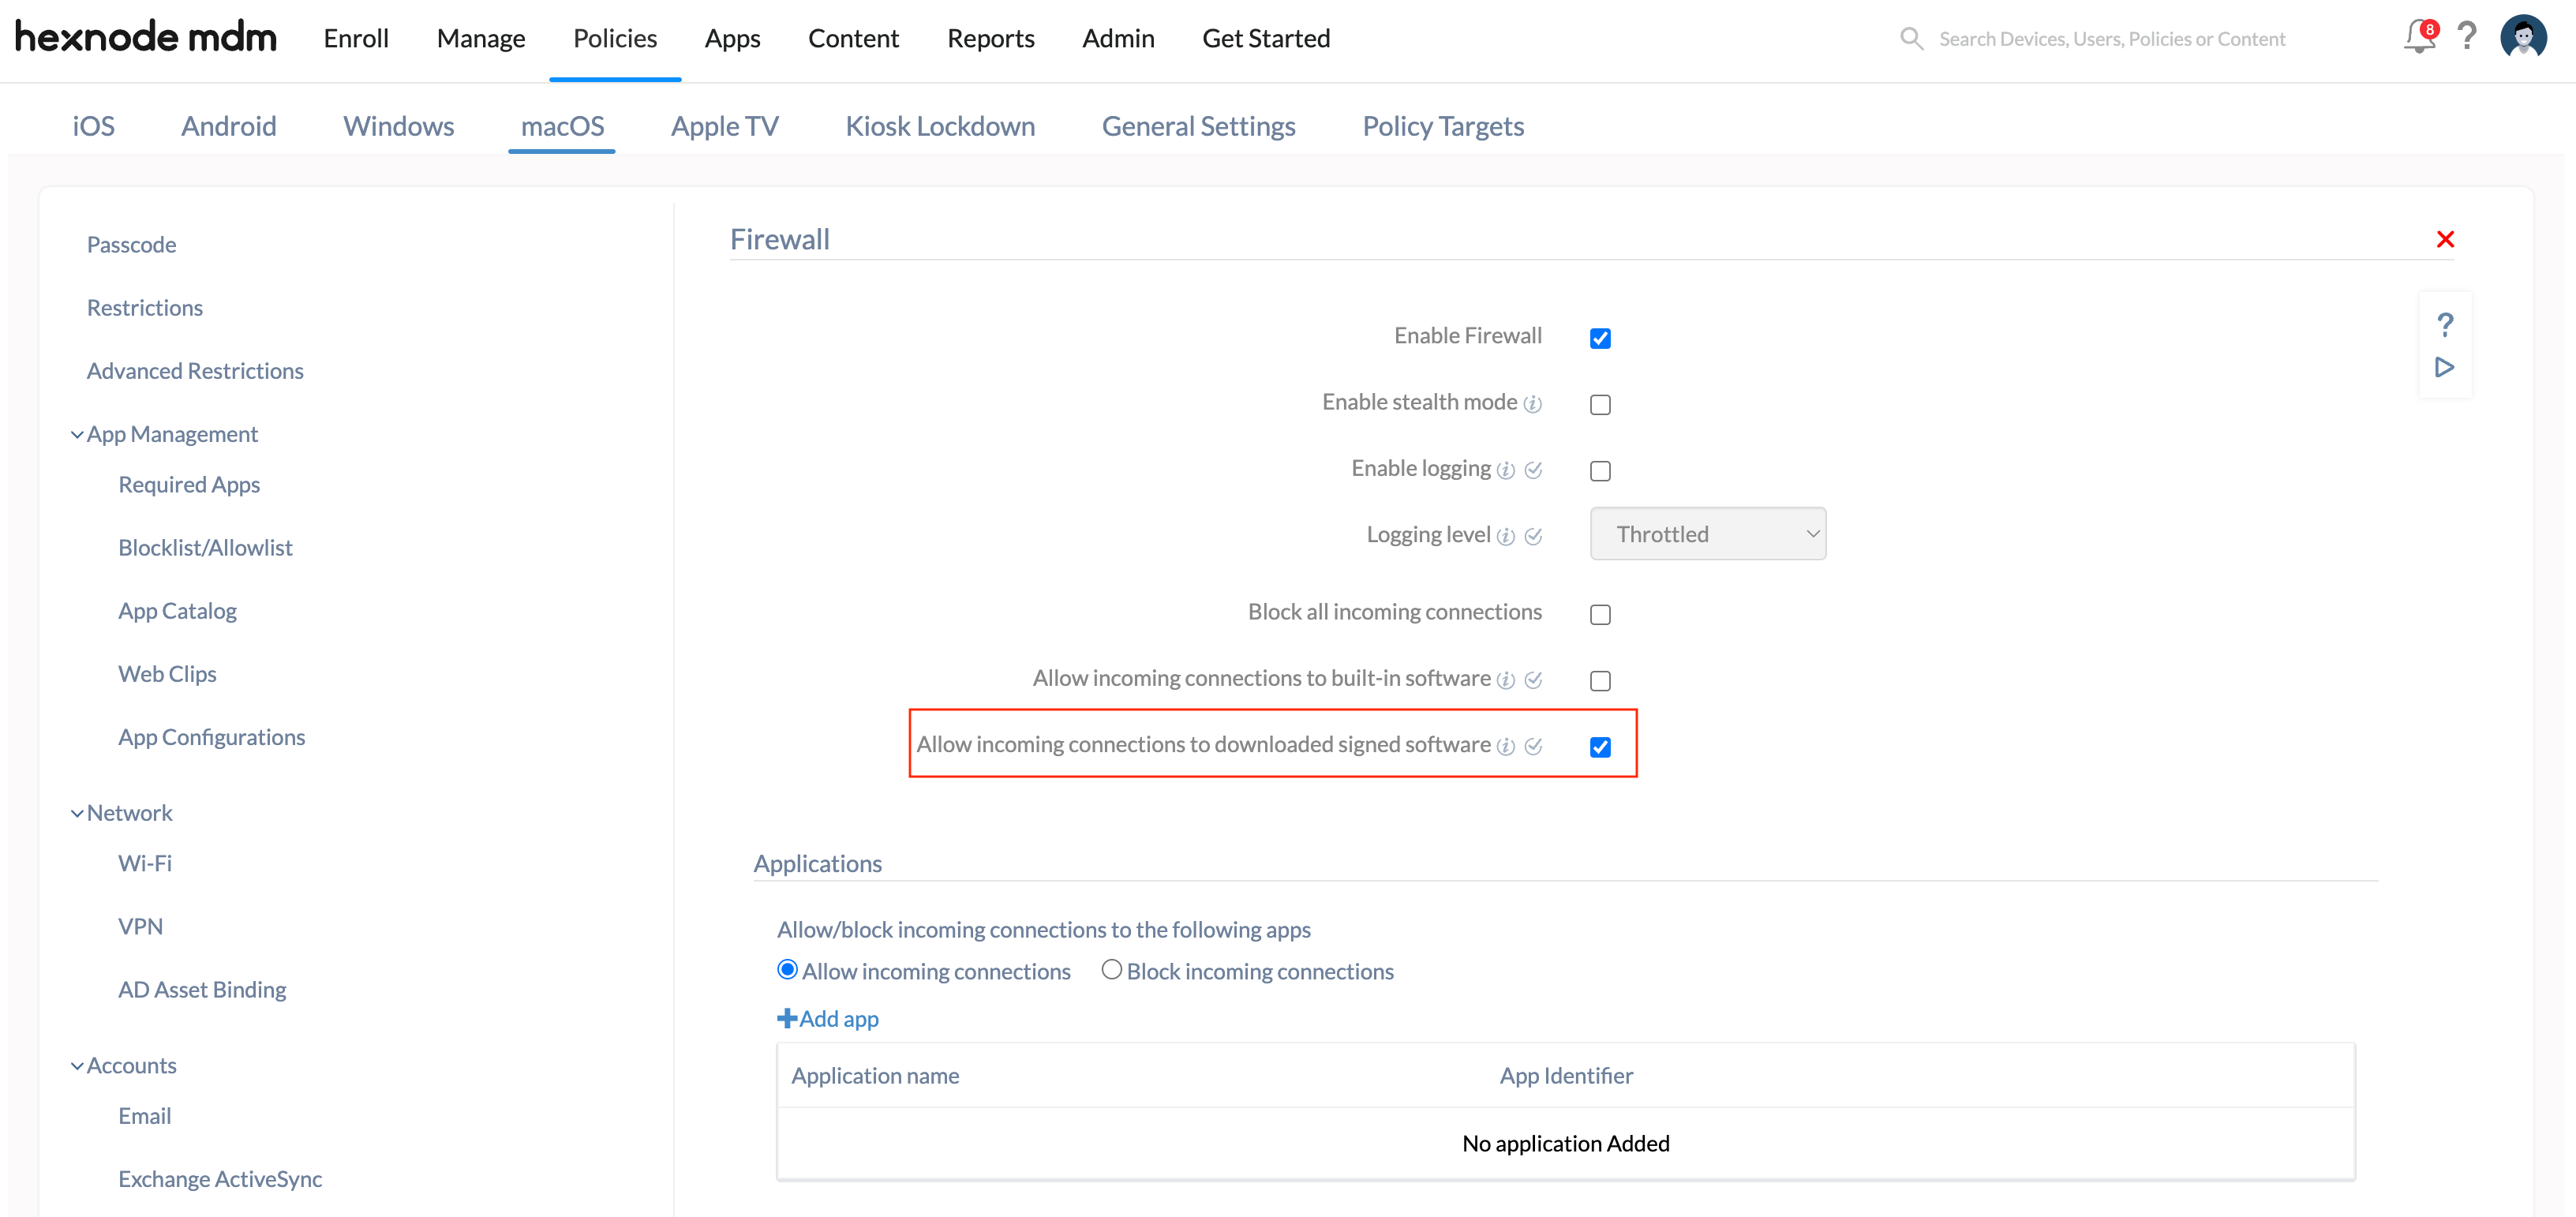Open VPN policy settings
Screen dimensions: 2576x1217
pyautogui.click(x=140, y=926)
